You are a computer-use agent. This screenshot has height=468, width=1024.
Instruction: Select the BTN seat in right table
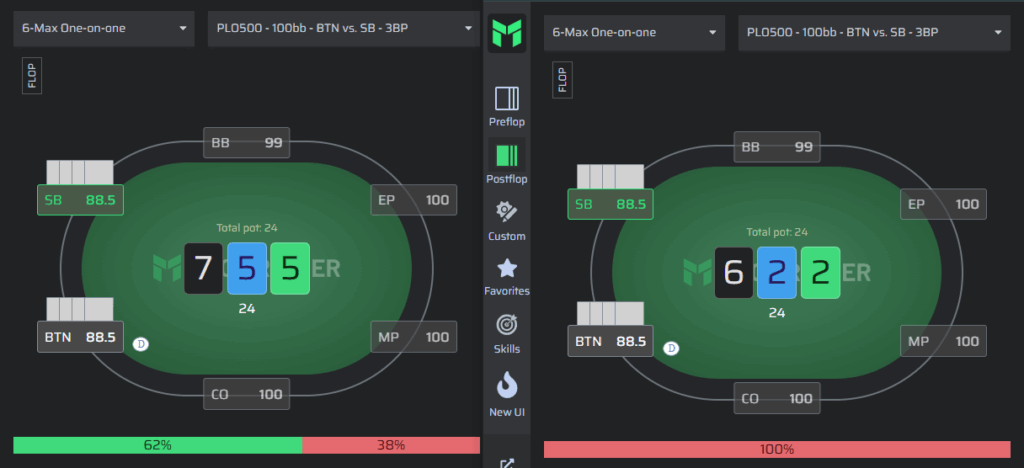coord(611,341)
